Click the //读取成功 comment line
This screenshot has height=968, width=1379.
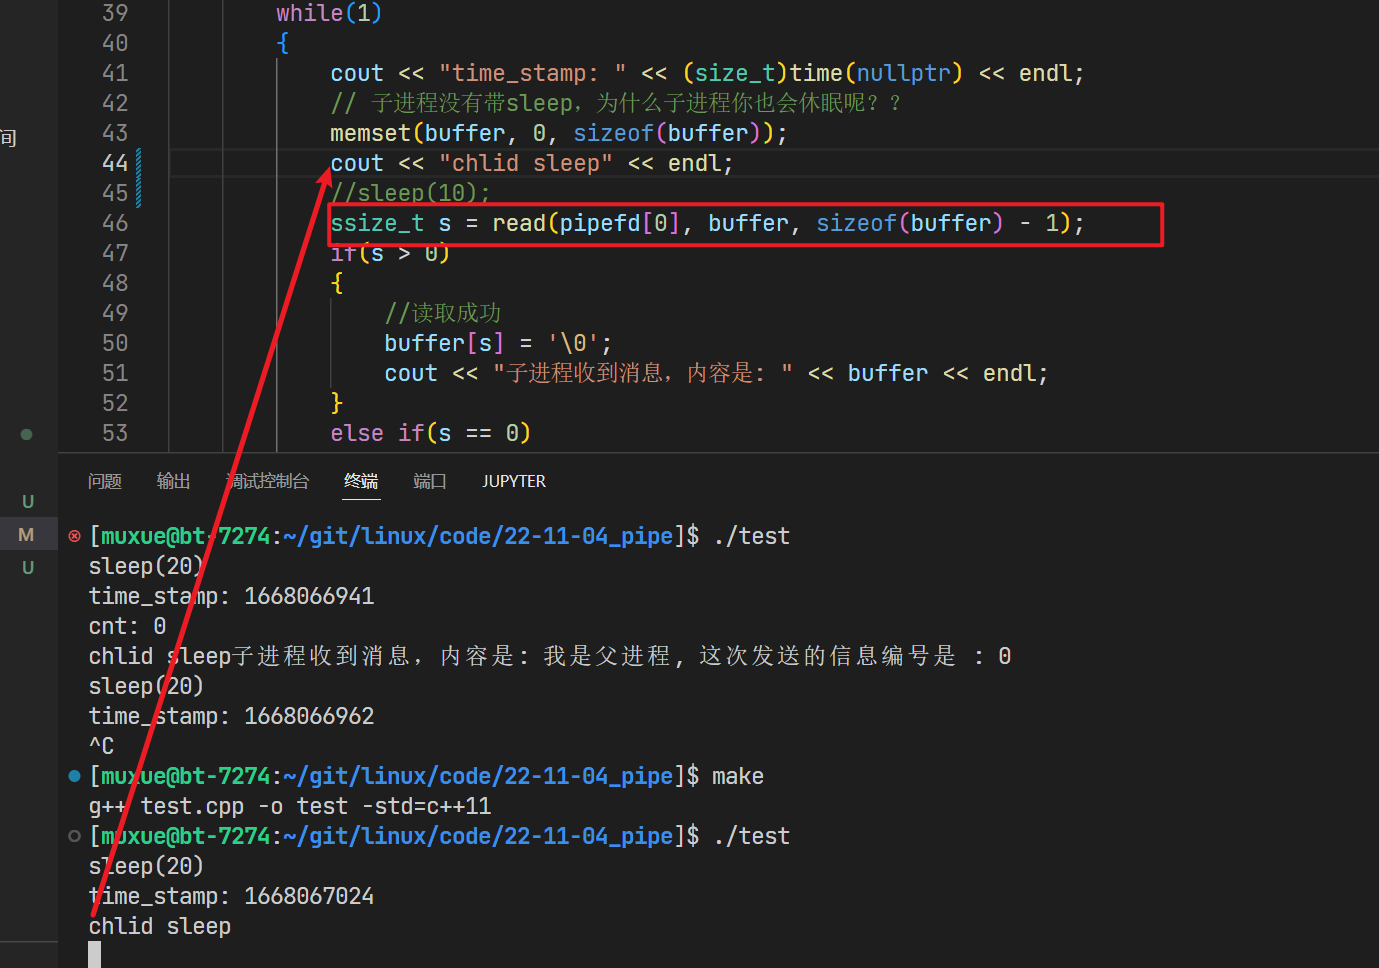point(443,313)
